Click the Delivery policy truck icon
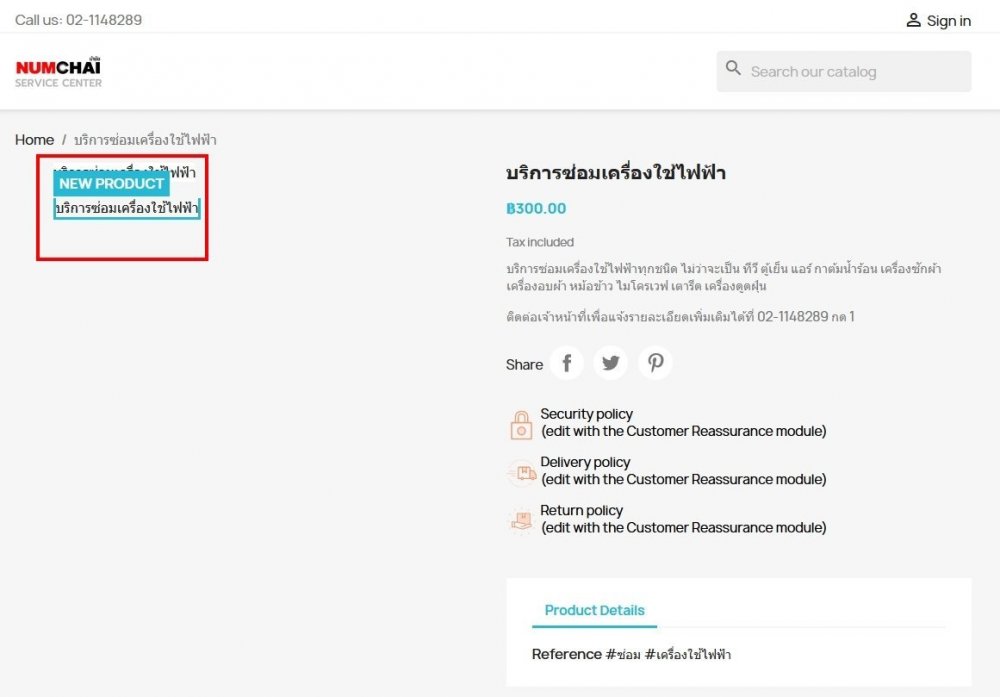Screen dimensions: 1000x697 pos(521,473)
